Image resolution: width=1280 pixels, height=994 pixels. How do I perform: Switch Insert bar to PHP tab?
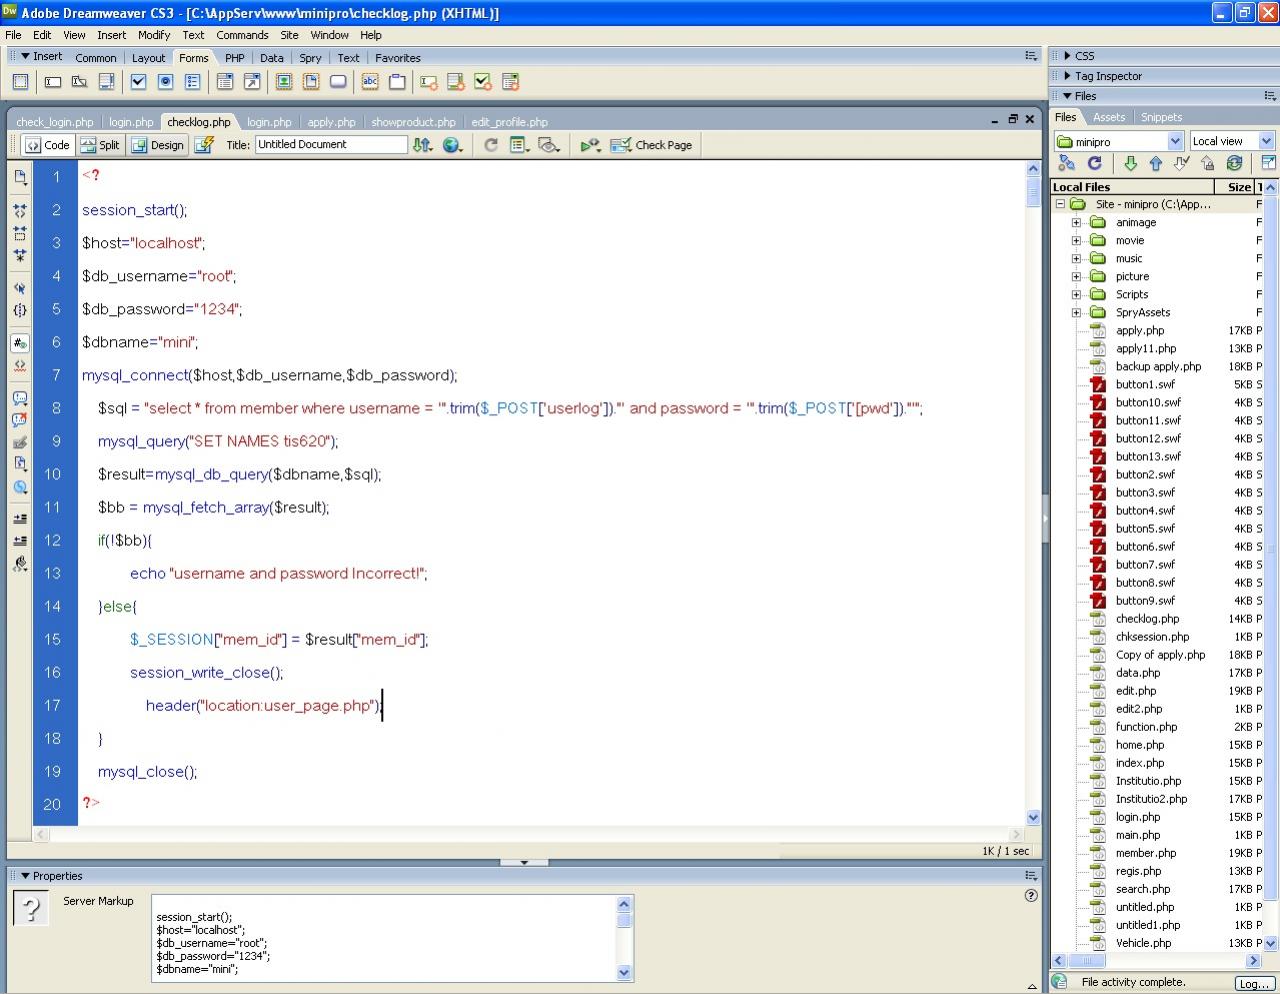click(235, 58)
